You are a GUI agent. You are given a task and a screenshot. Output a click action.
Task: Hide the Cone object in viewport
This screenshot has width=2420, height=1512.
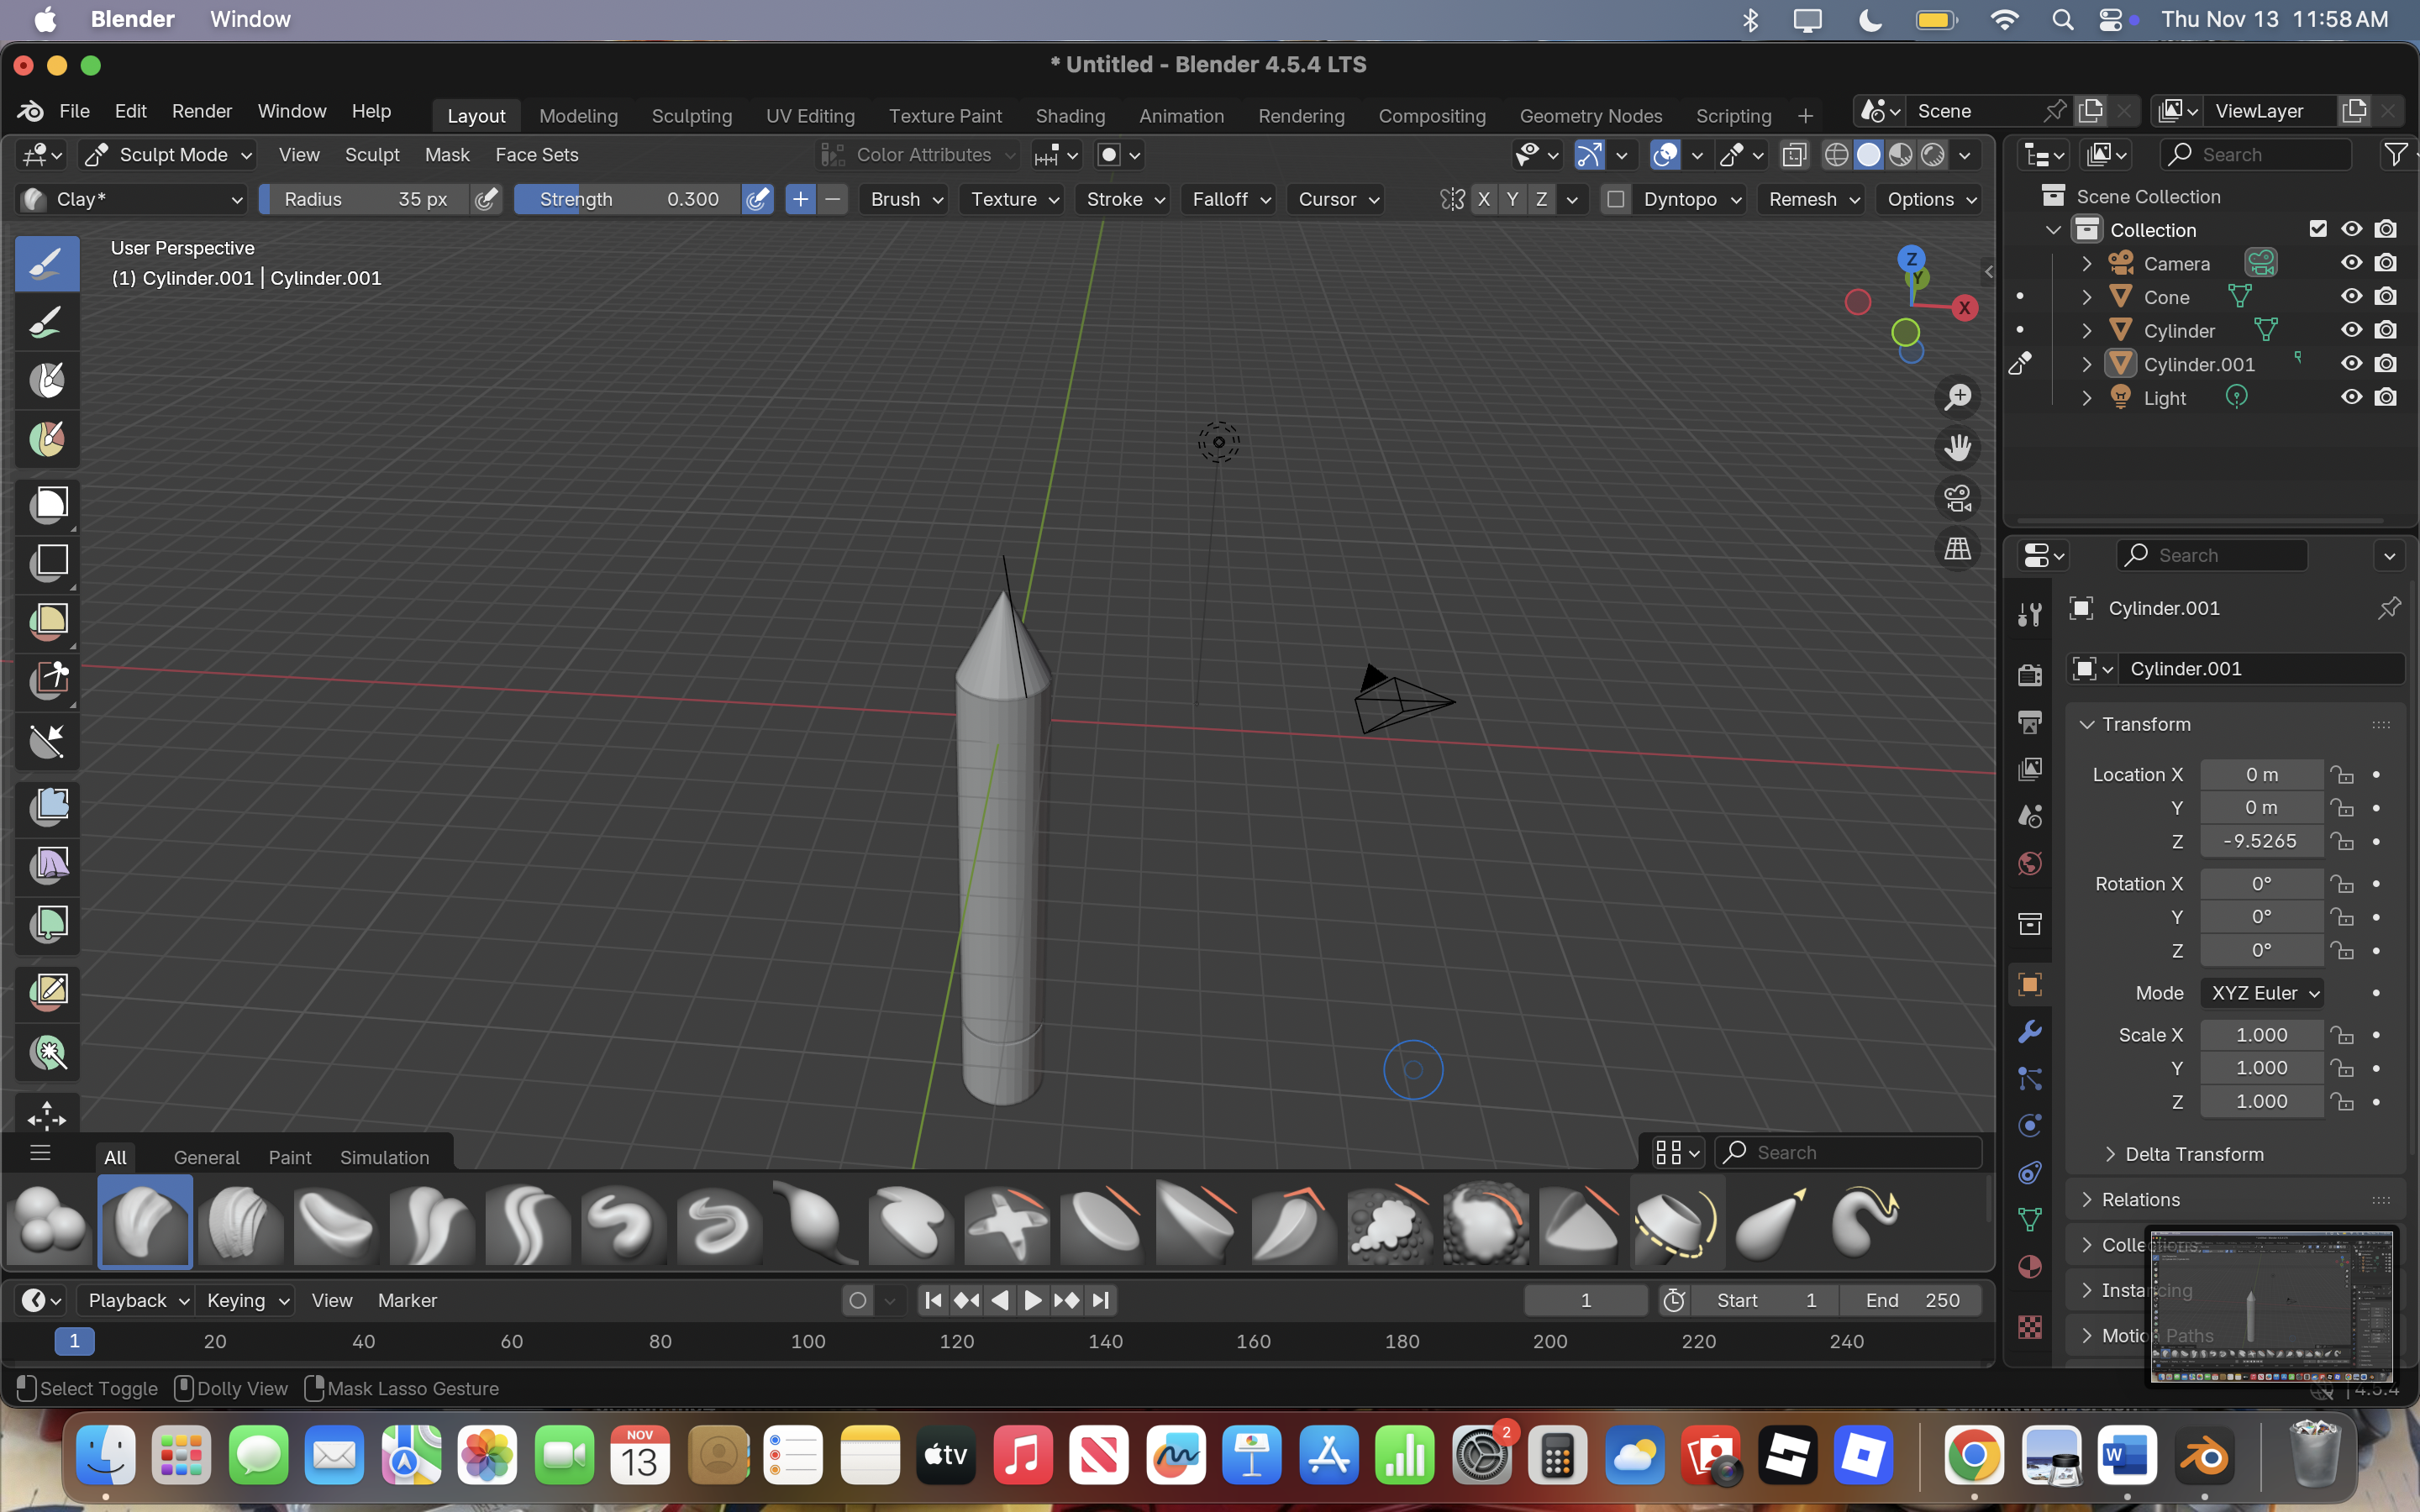[x=2351, y=297]
